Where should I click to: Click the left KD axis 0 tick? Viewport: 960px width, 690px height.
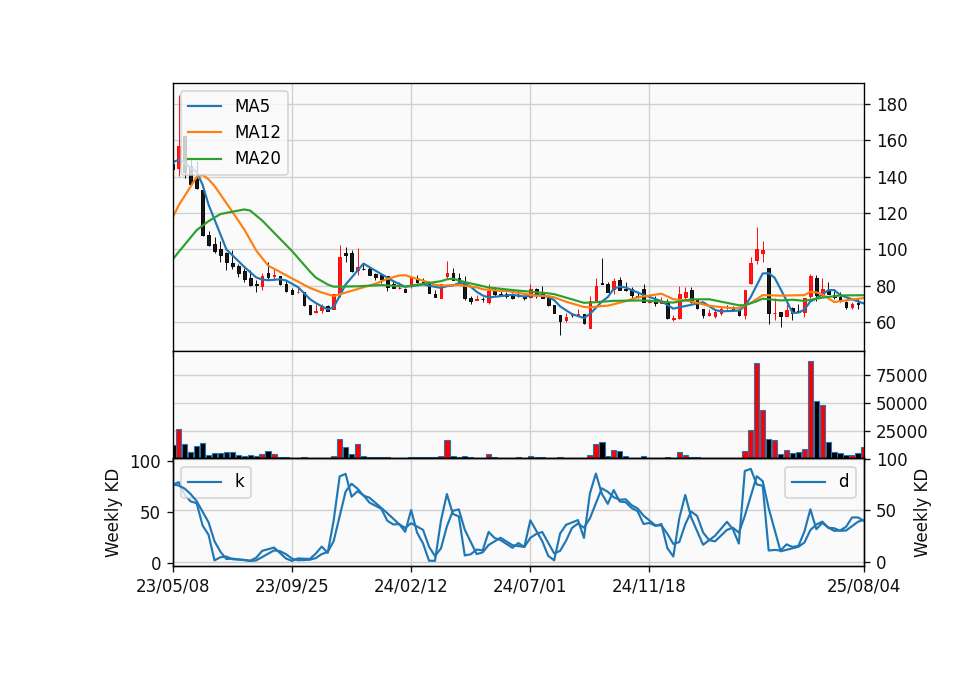156,563
